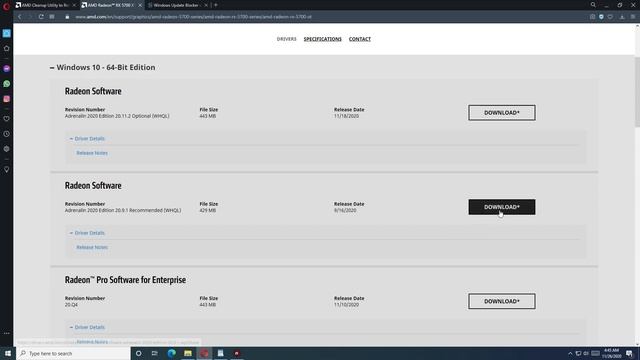Download Radeon Pro Software for Enterprise

[x=502, y=301]
